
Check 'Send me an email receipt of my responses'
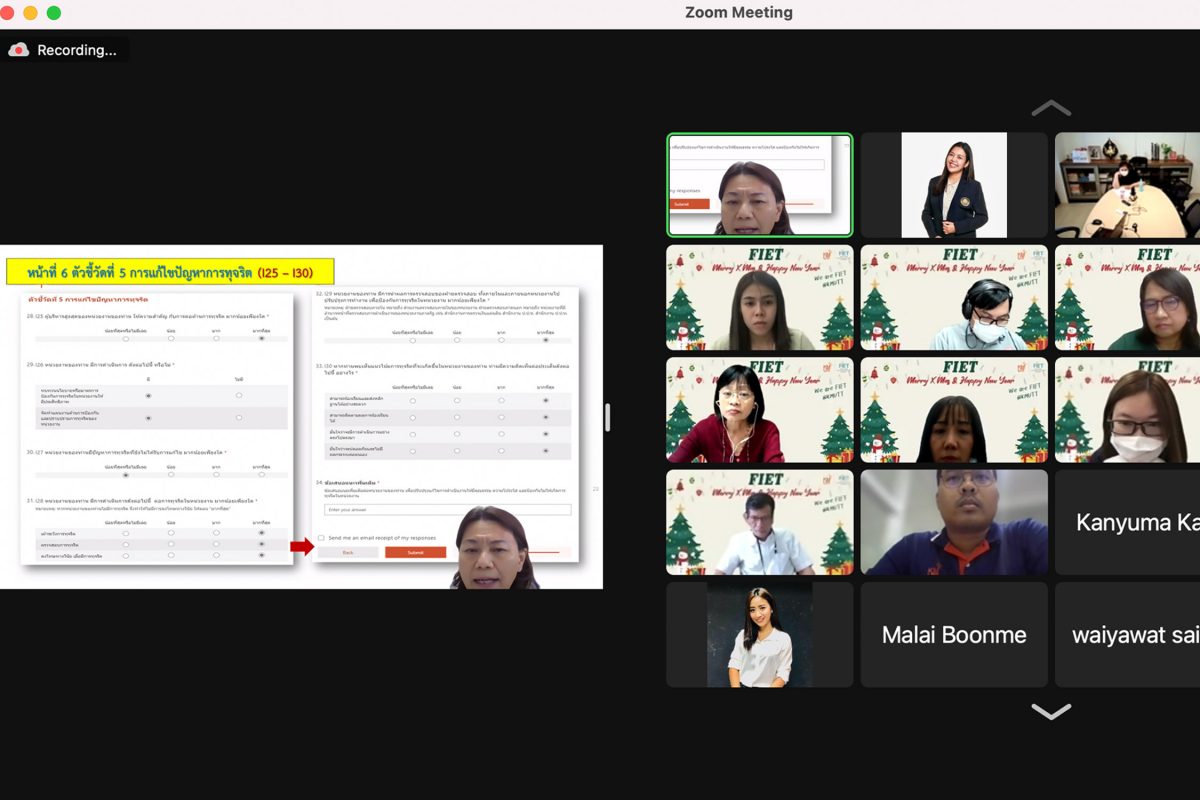click(321, 538)
